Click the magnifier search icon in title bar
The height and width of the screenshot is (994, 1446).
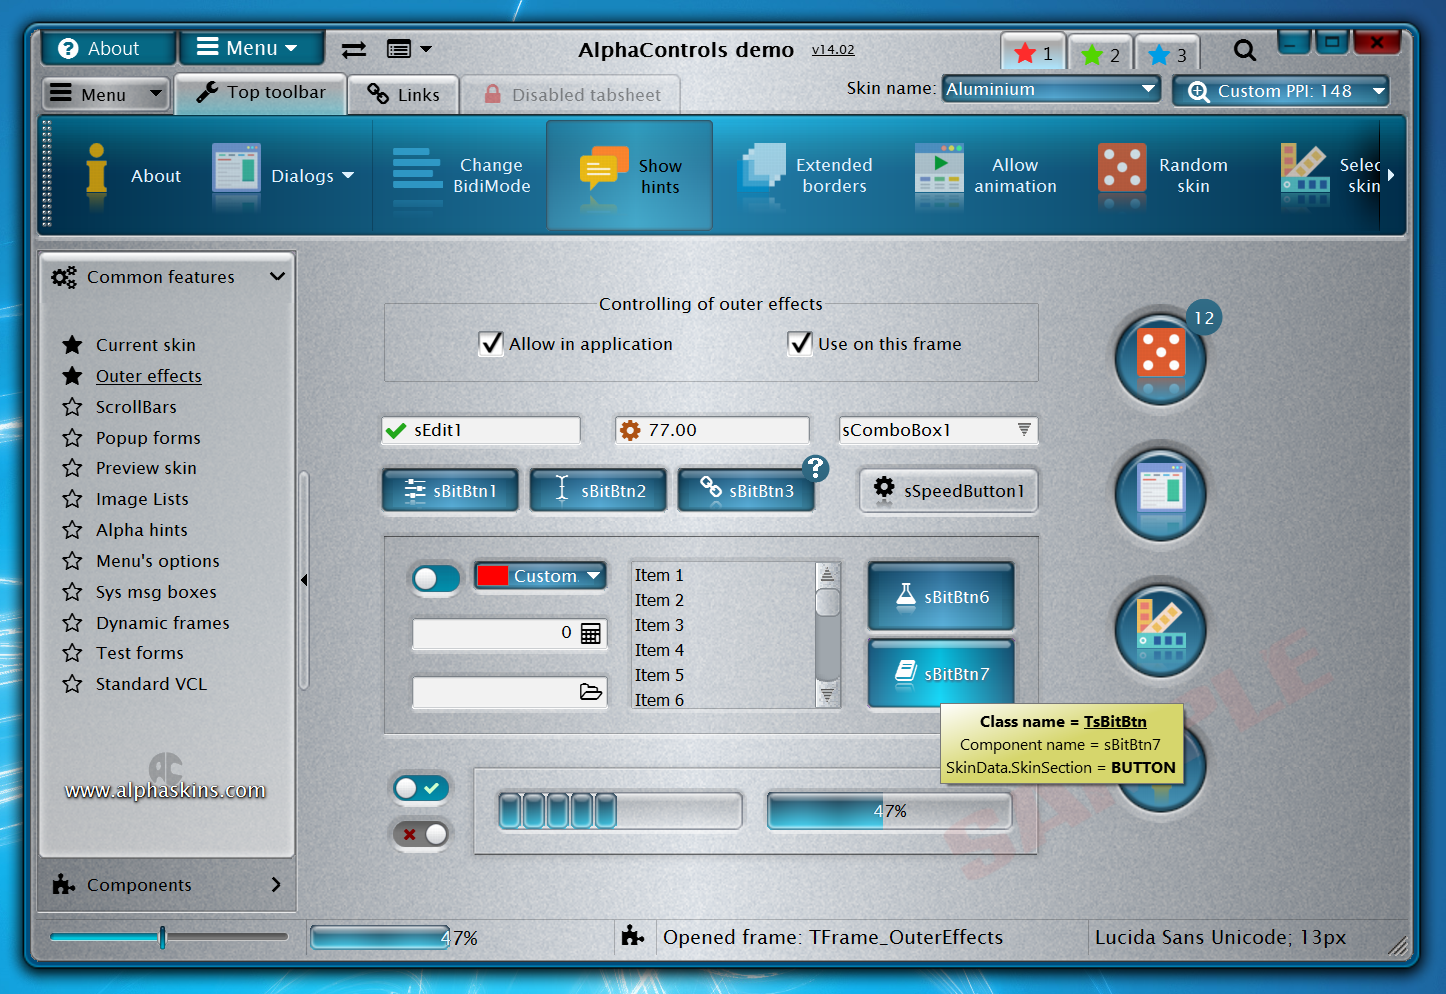pos(1244,49)
